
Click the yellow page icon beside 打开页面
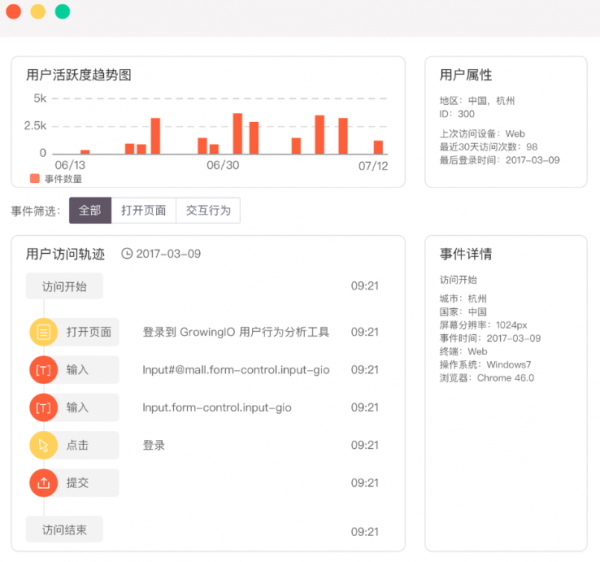pyautogui.click(x=44, y=332)
